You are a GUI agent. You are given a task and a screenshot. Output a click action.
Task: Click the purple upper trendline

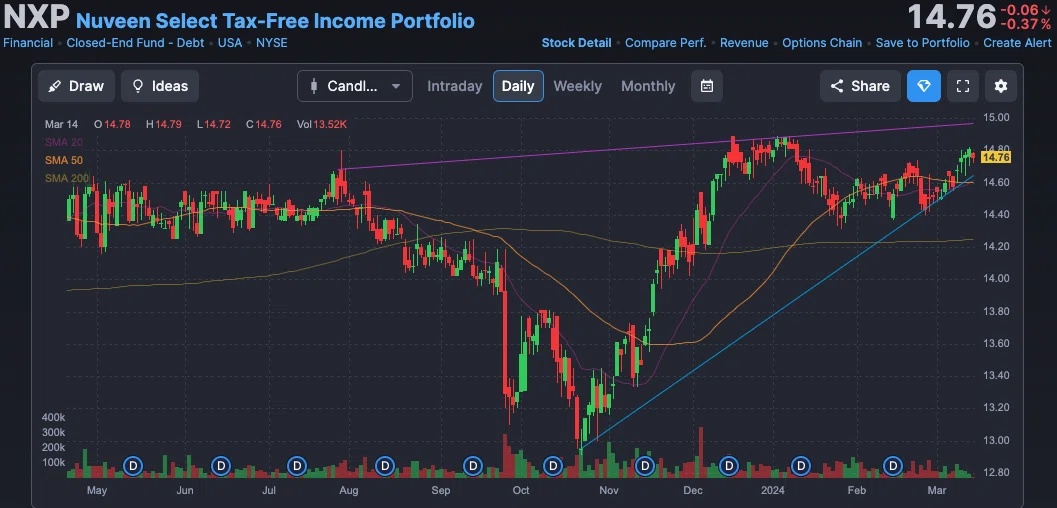tap(658, 146)
